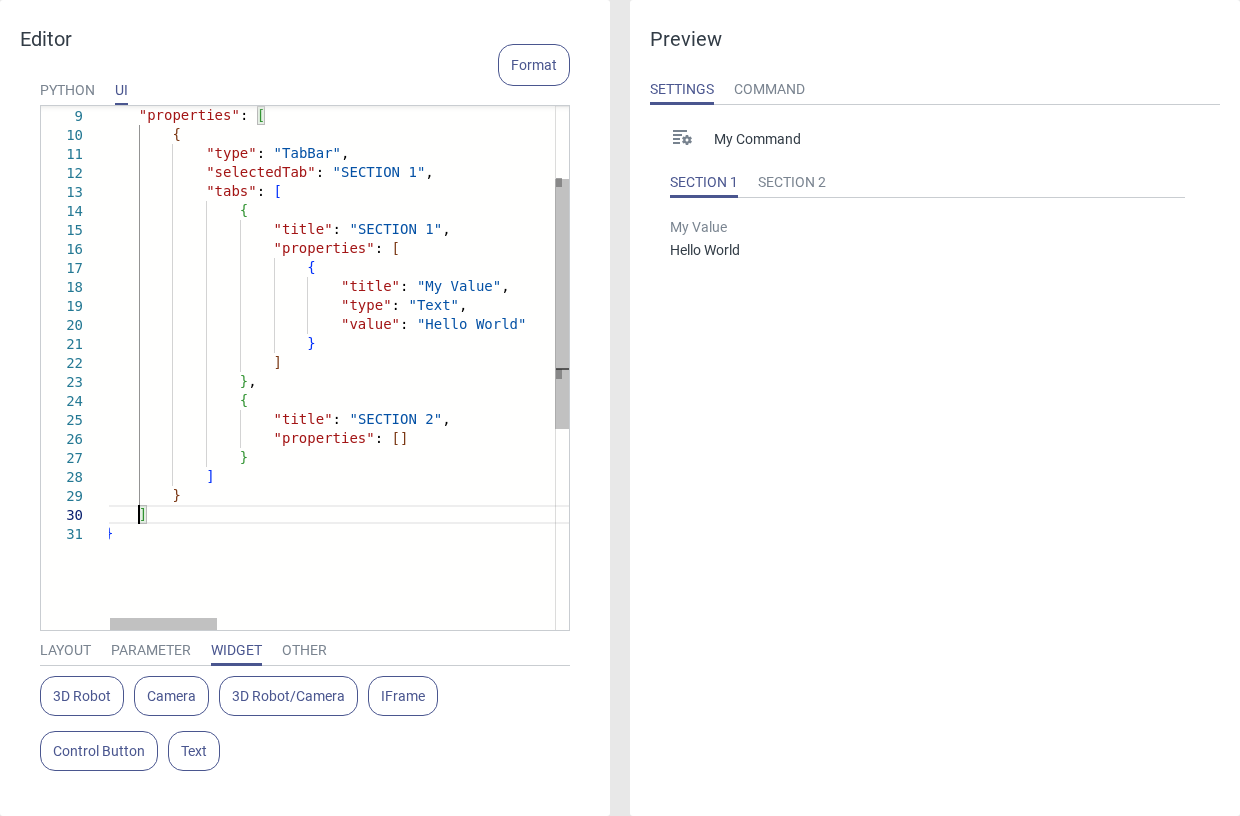The image size is (1240, 816).
Task: Show the SETTINGS preview tab
Action: coord(682,89)
